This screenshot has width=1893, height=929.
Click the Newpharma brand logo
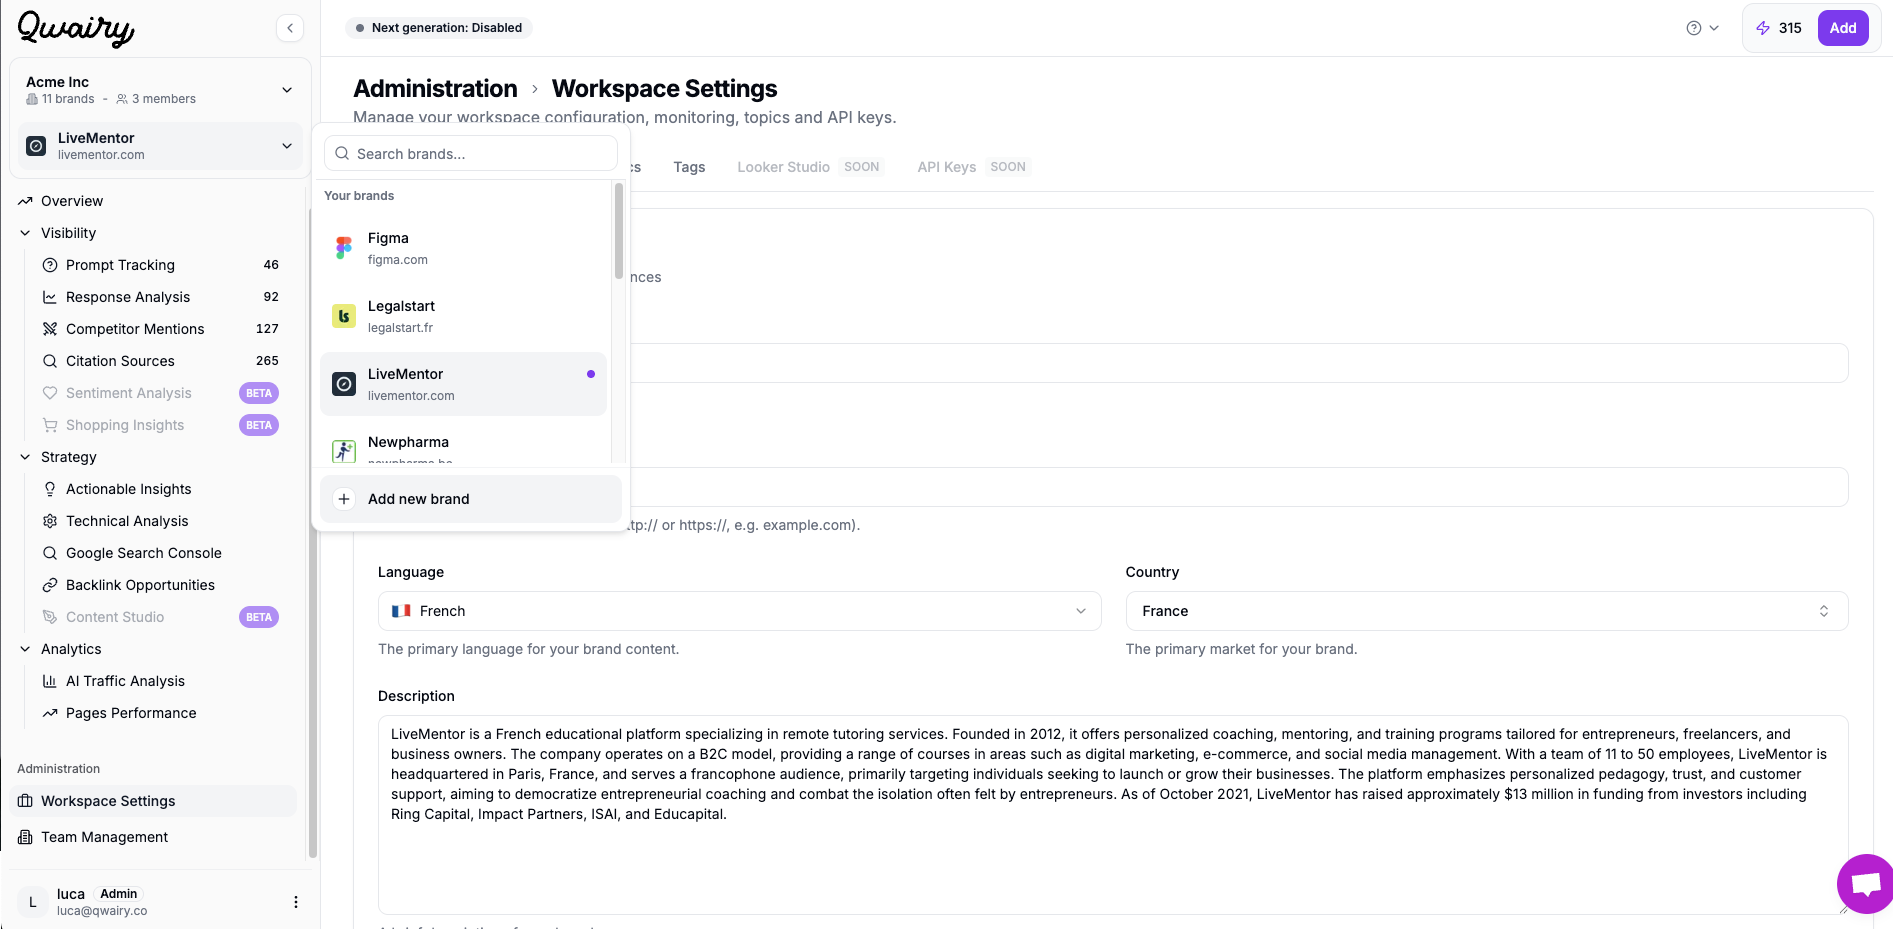coord(344,451)
